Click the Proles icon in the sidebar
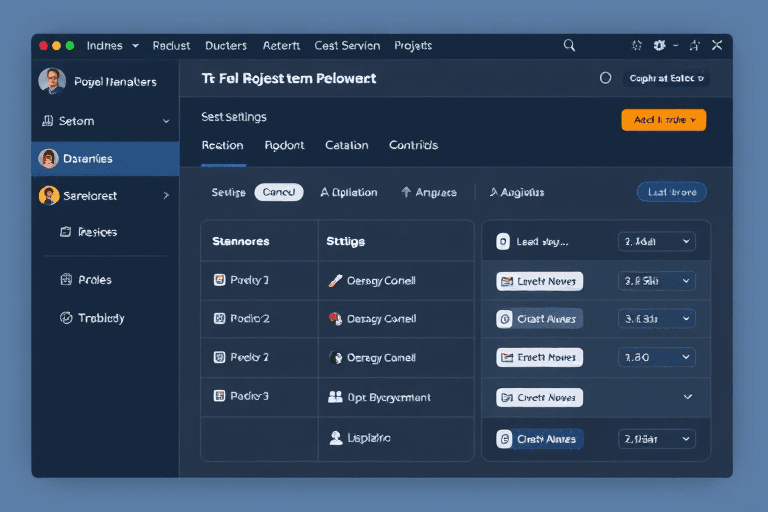Viewport: 768px width, 512px height. (66, 280)
